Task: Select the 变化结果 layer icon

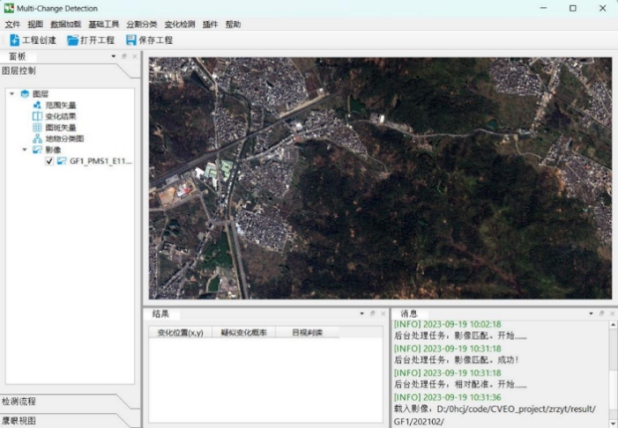Action: tap(37, 116)
